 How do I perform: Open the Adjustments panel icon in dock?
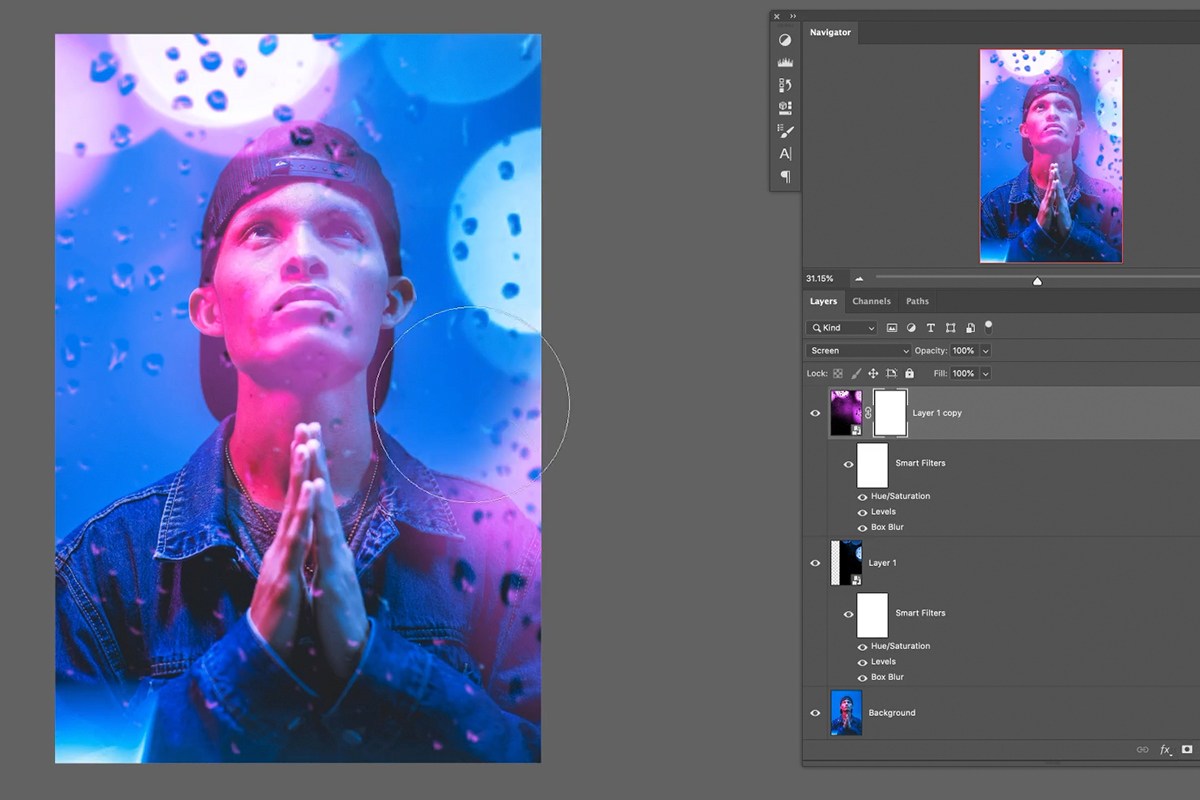coord(785,39)
